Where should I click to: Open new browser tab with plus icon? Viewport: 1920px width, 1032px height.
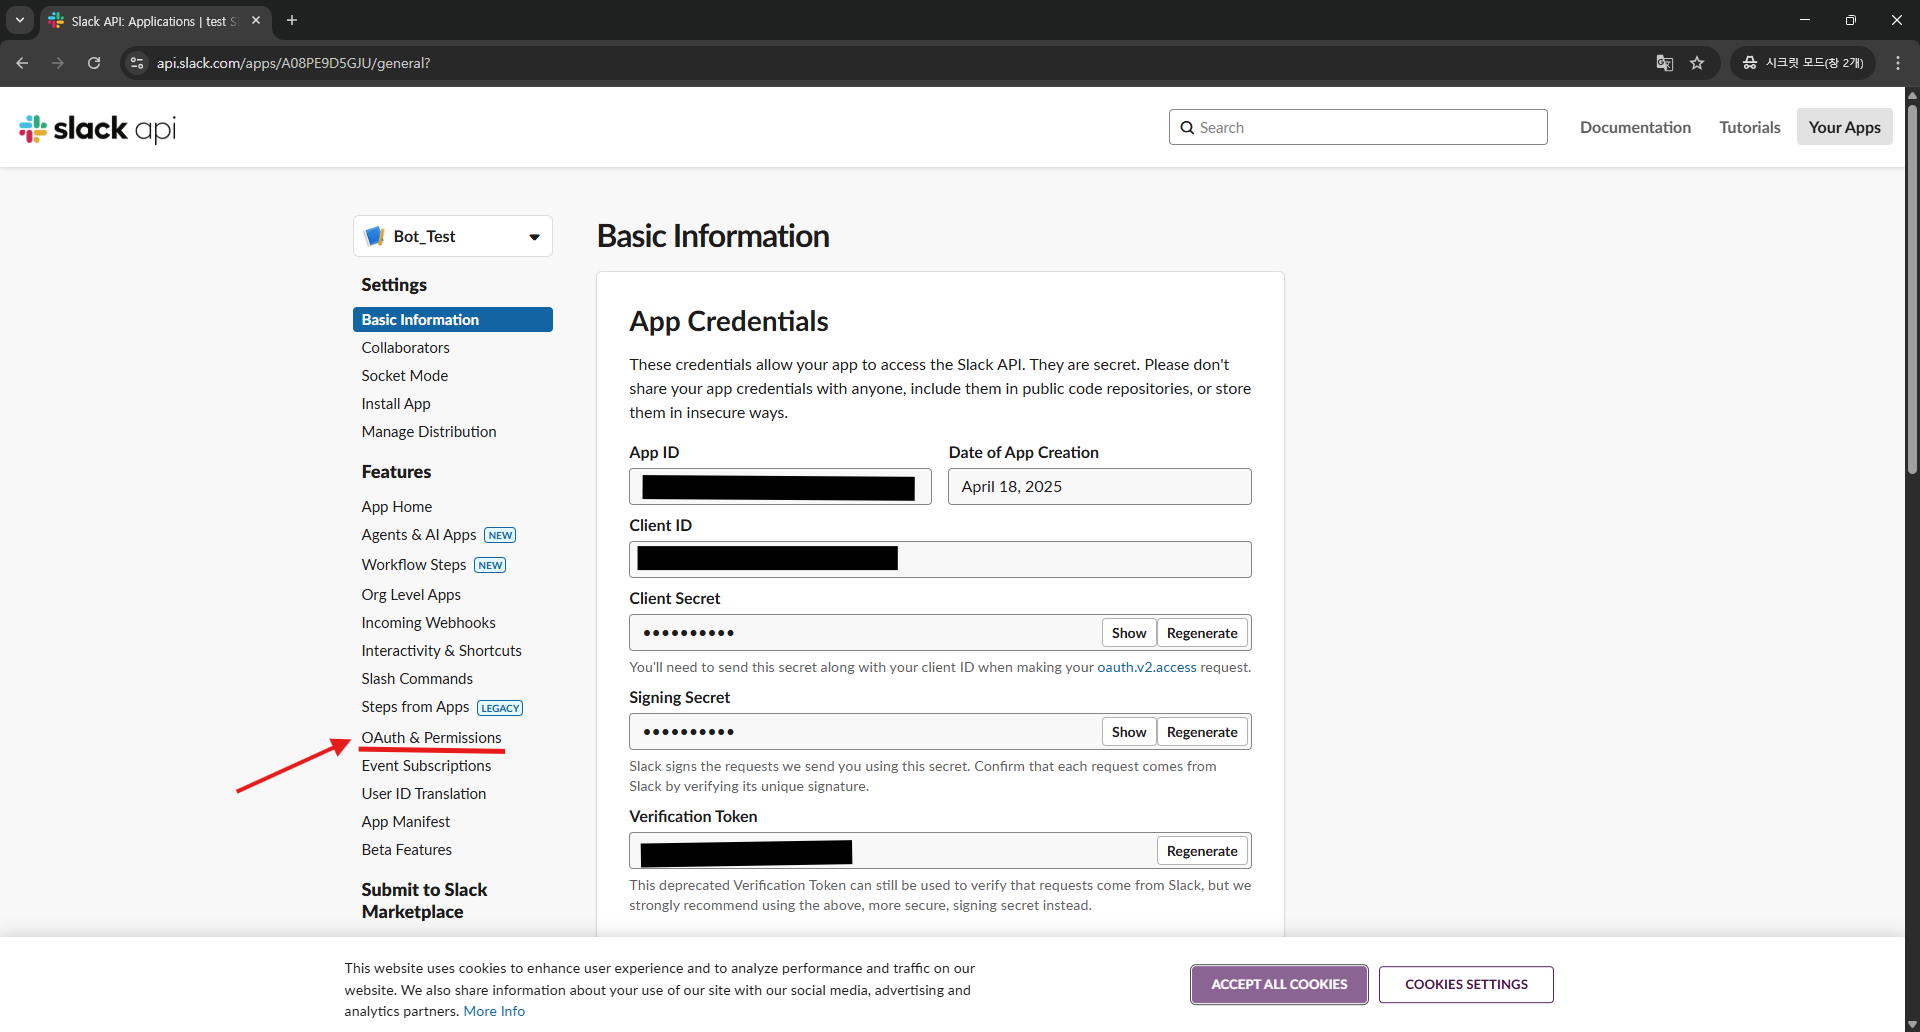coord(292,20)
